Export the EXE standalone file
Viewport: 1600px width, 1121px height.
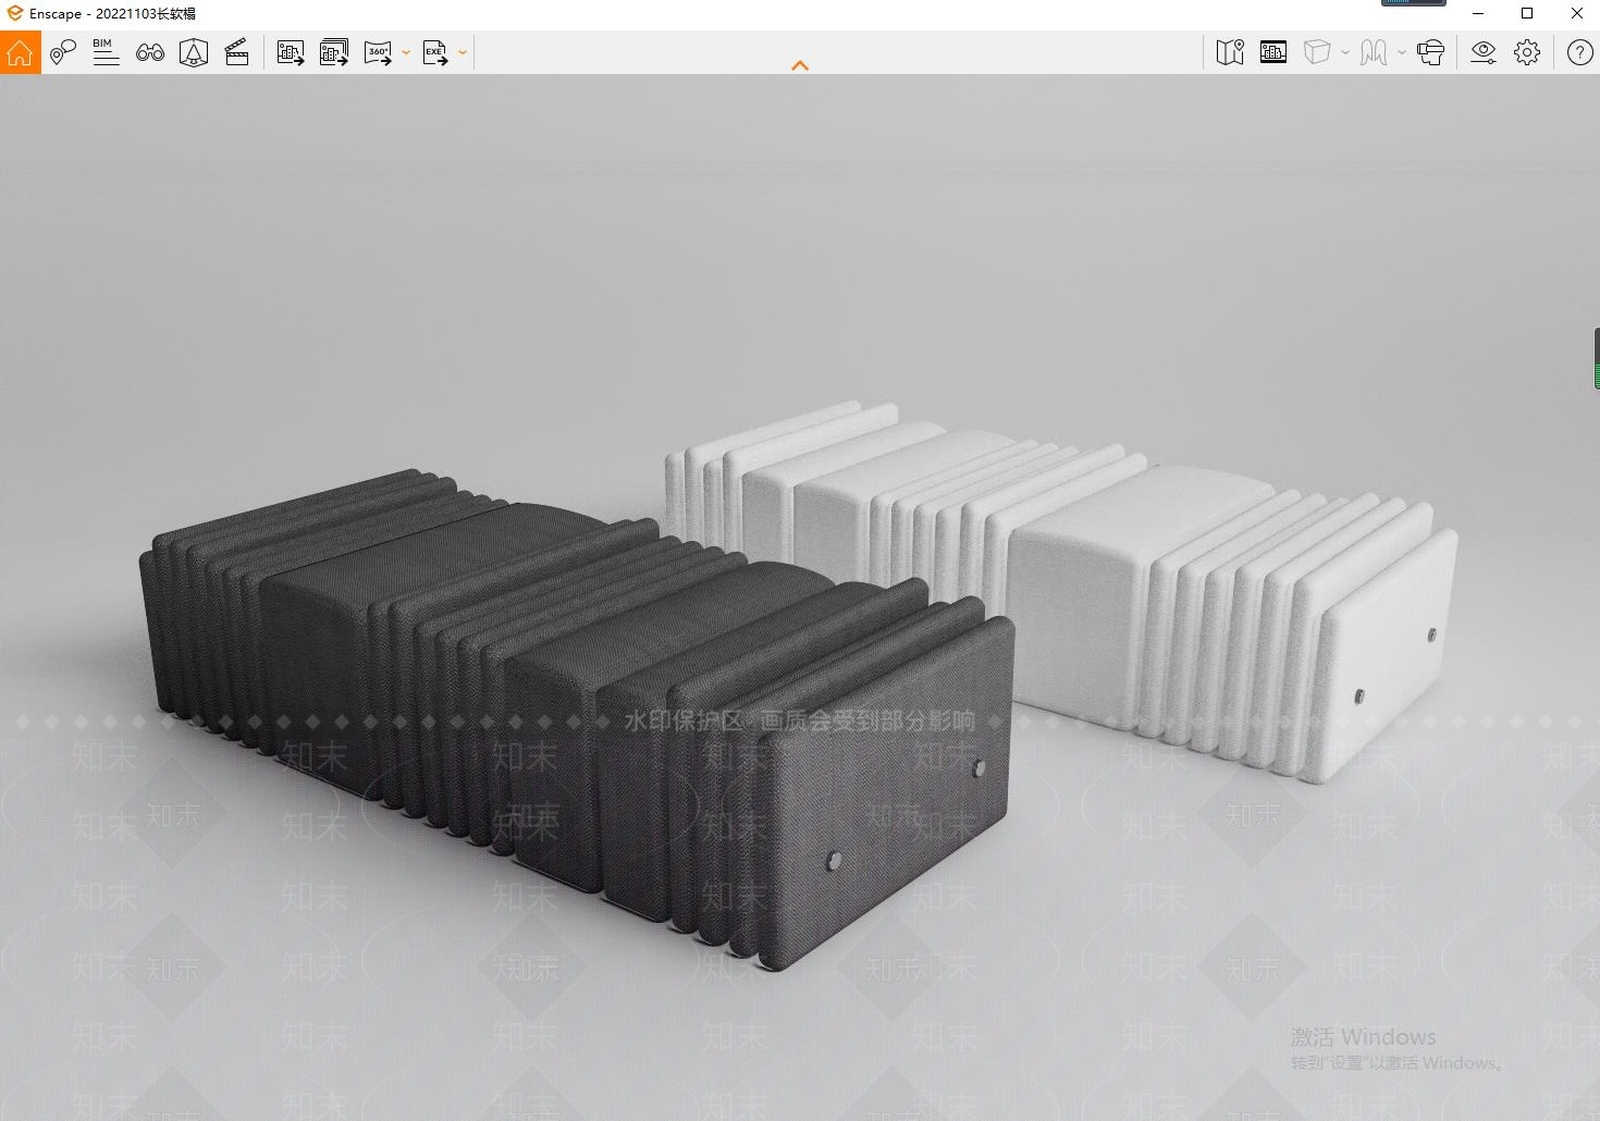pos(435,52)
